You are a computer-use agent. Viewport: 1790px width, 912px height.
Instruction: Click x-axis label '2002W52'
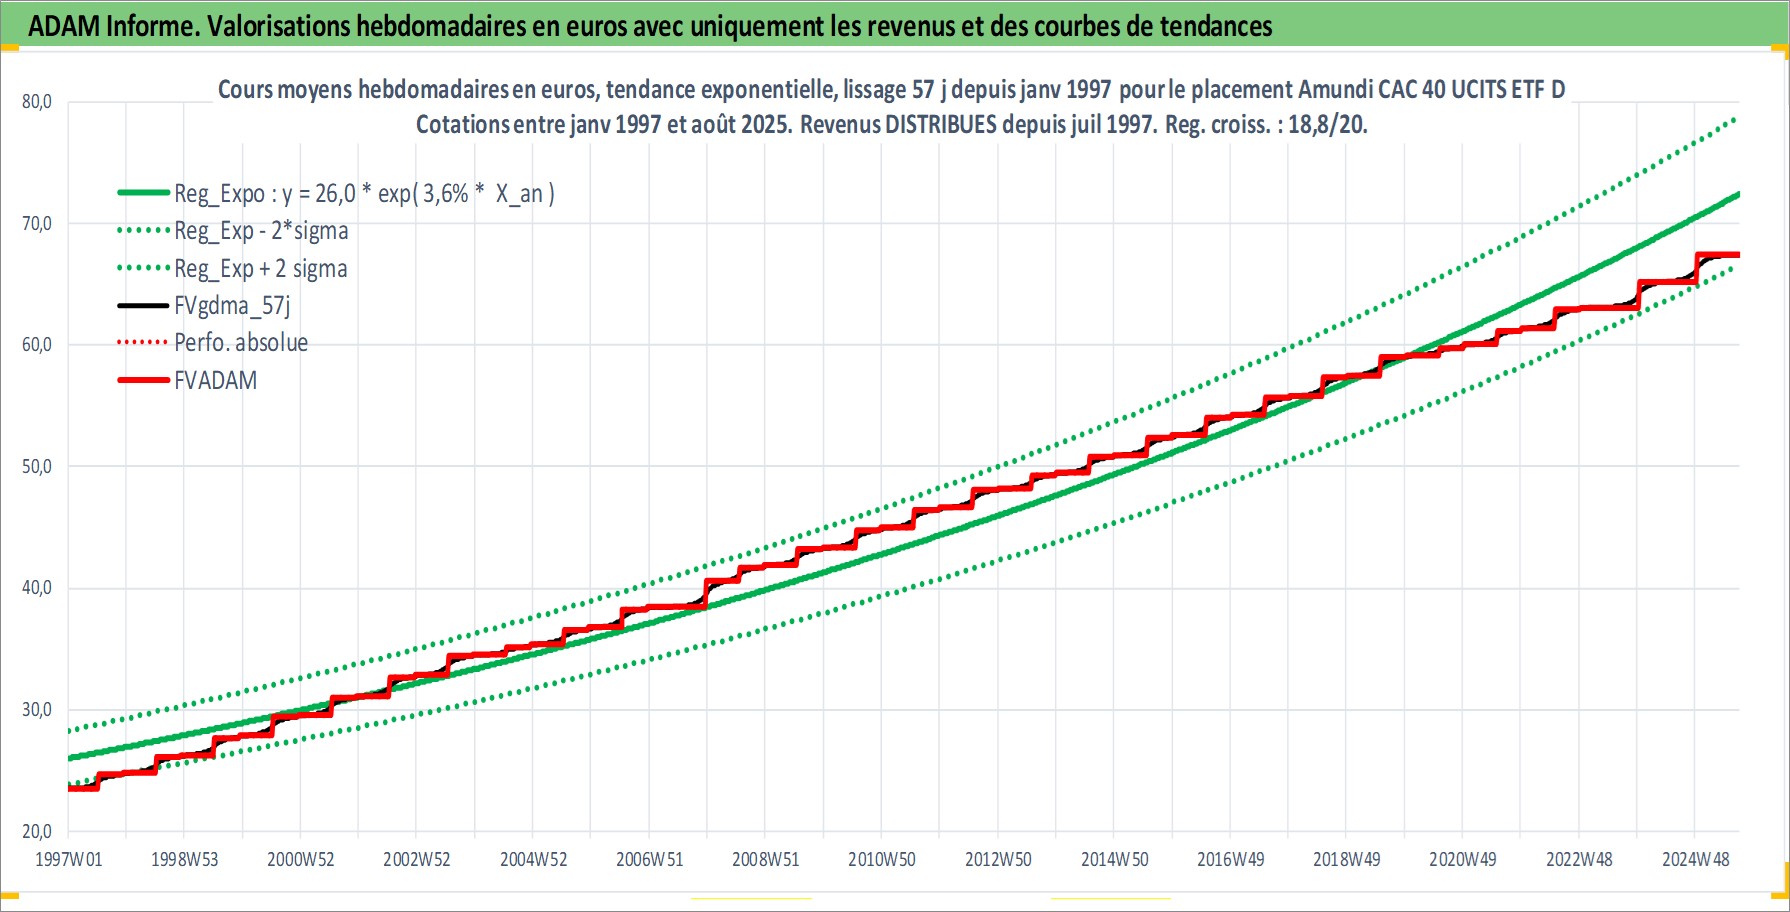point(417,860)
